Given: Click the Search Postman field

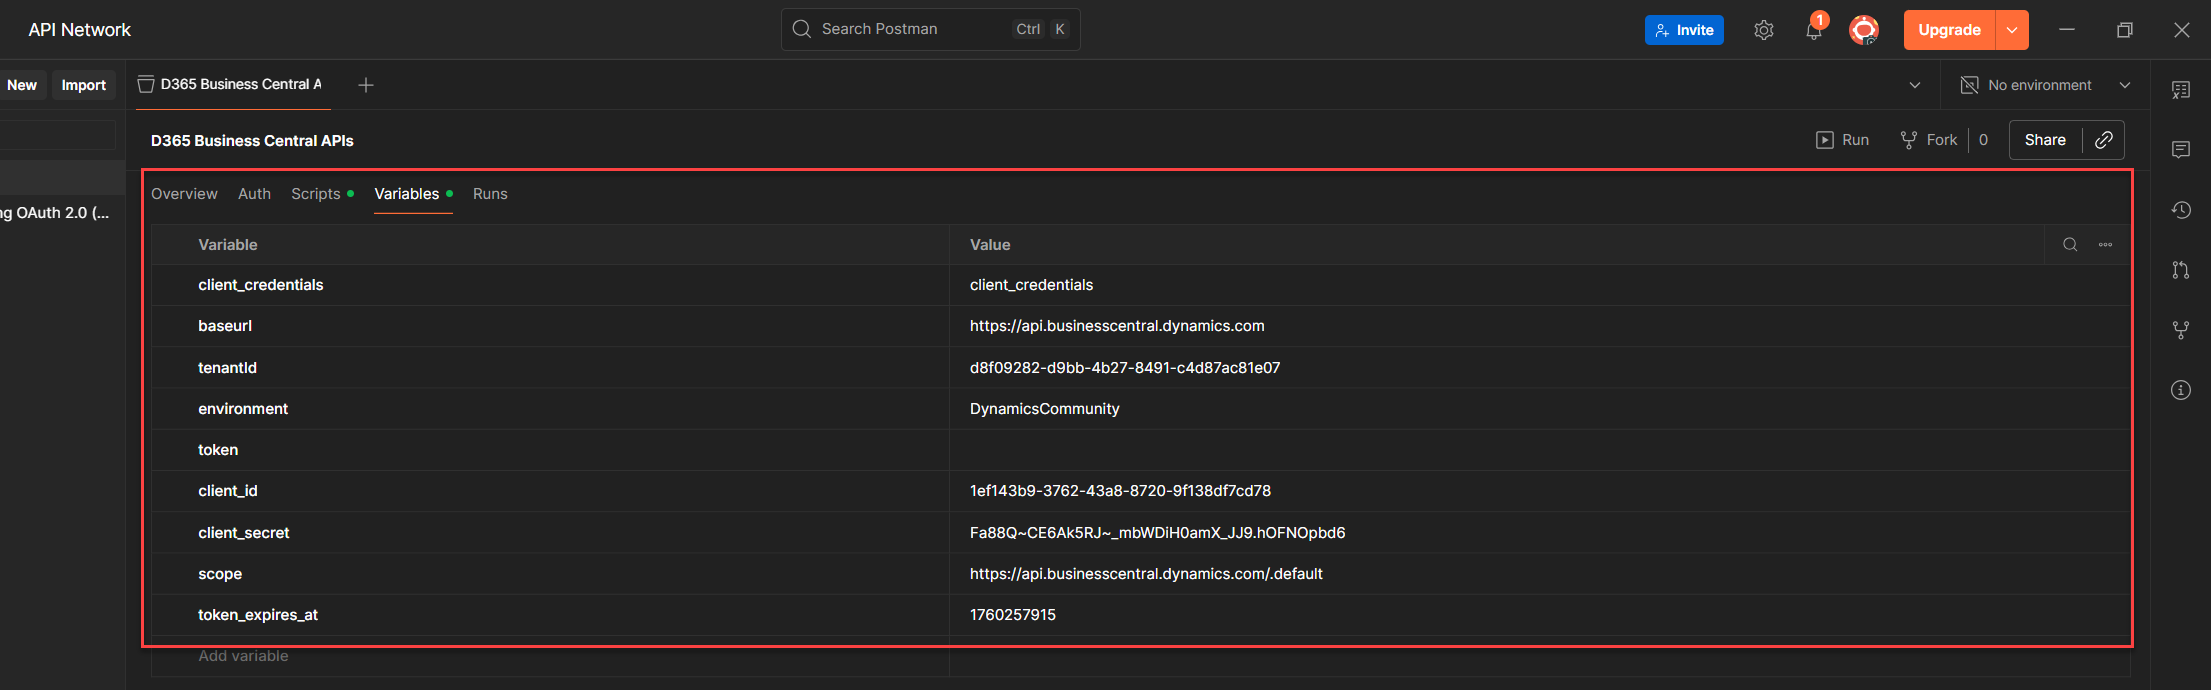Looking at the screenshot, I should tap(930, 29).
